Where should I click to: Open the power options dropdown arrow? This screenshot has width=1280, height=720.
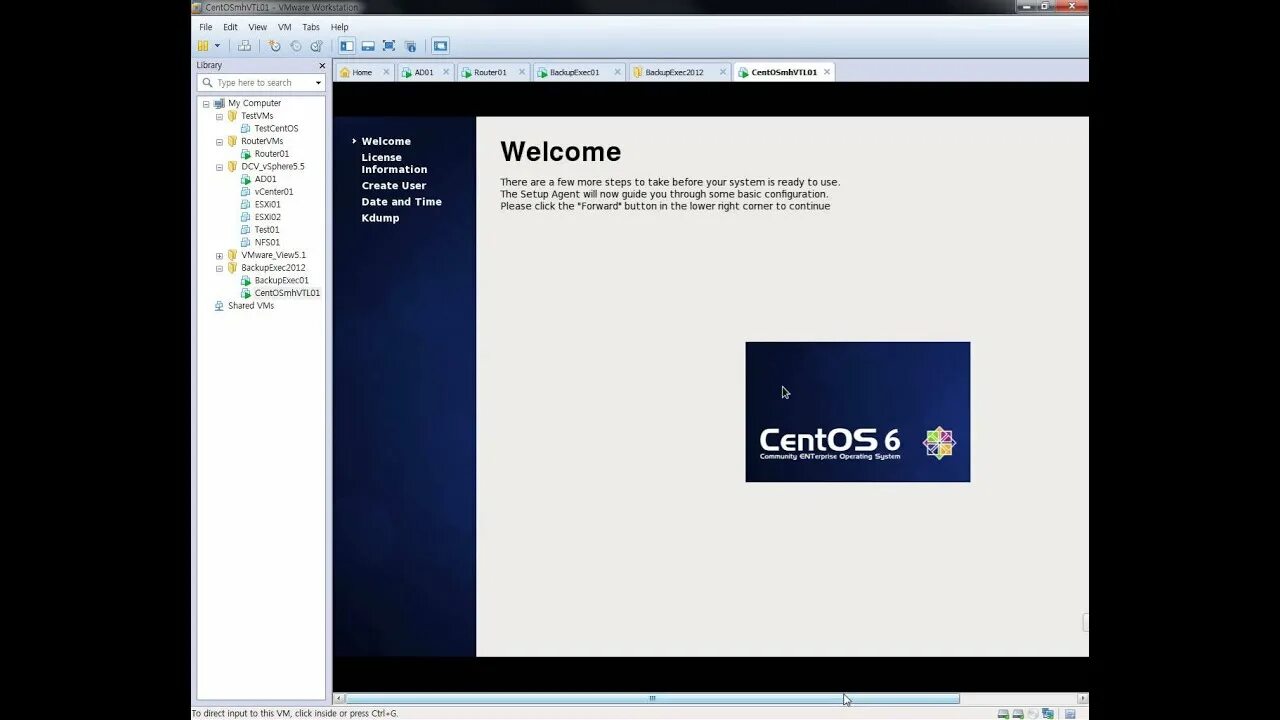tap(217, 46)
